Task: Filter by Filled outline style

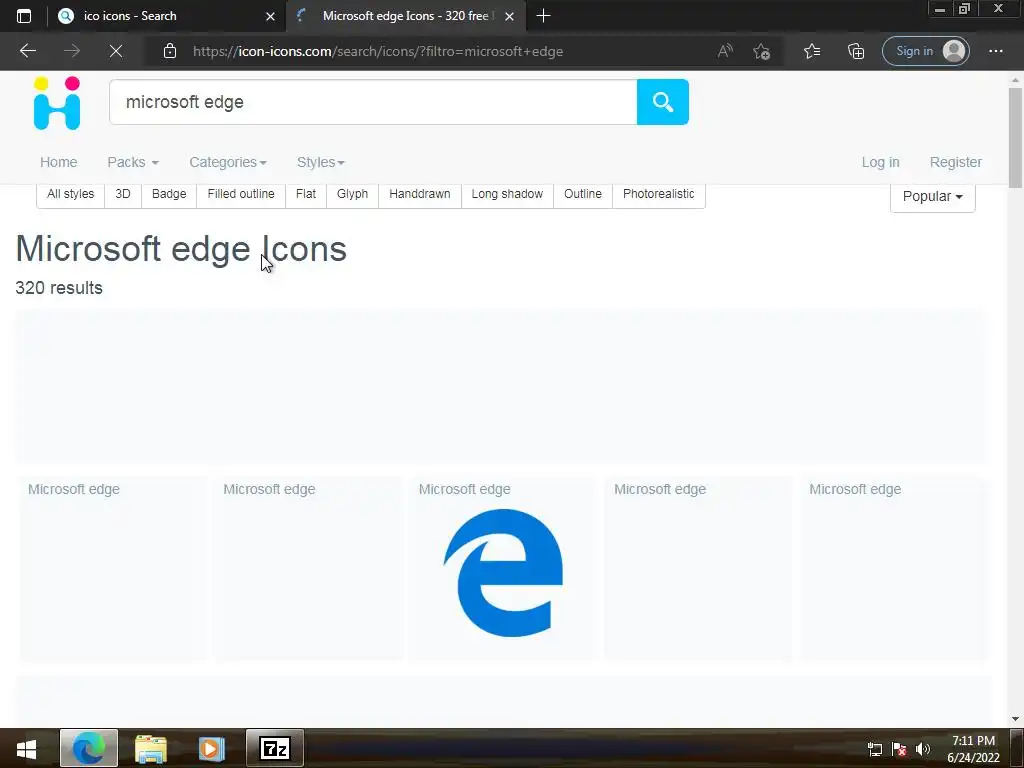Action: pos(241,194)
